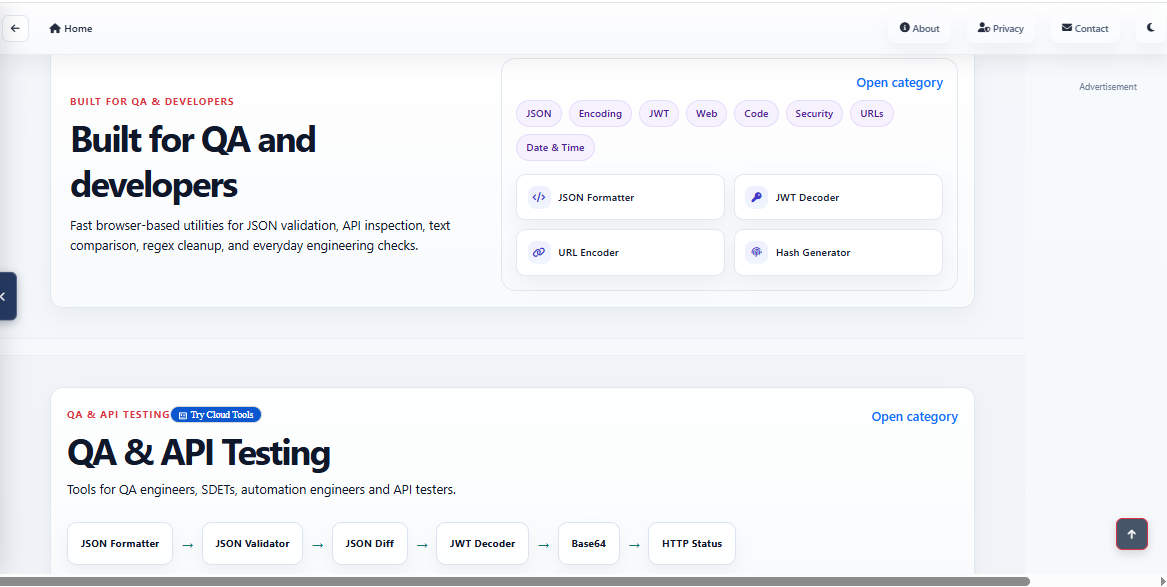This screenshot has width=1167, height=587.
Task: Open JWT Decoder in the QA workflow row
Action: click(482, 544)
